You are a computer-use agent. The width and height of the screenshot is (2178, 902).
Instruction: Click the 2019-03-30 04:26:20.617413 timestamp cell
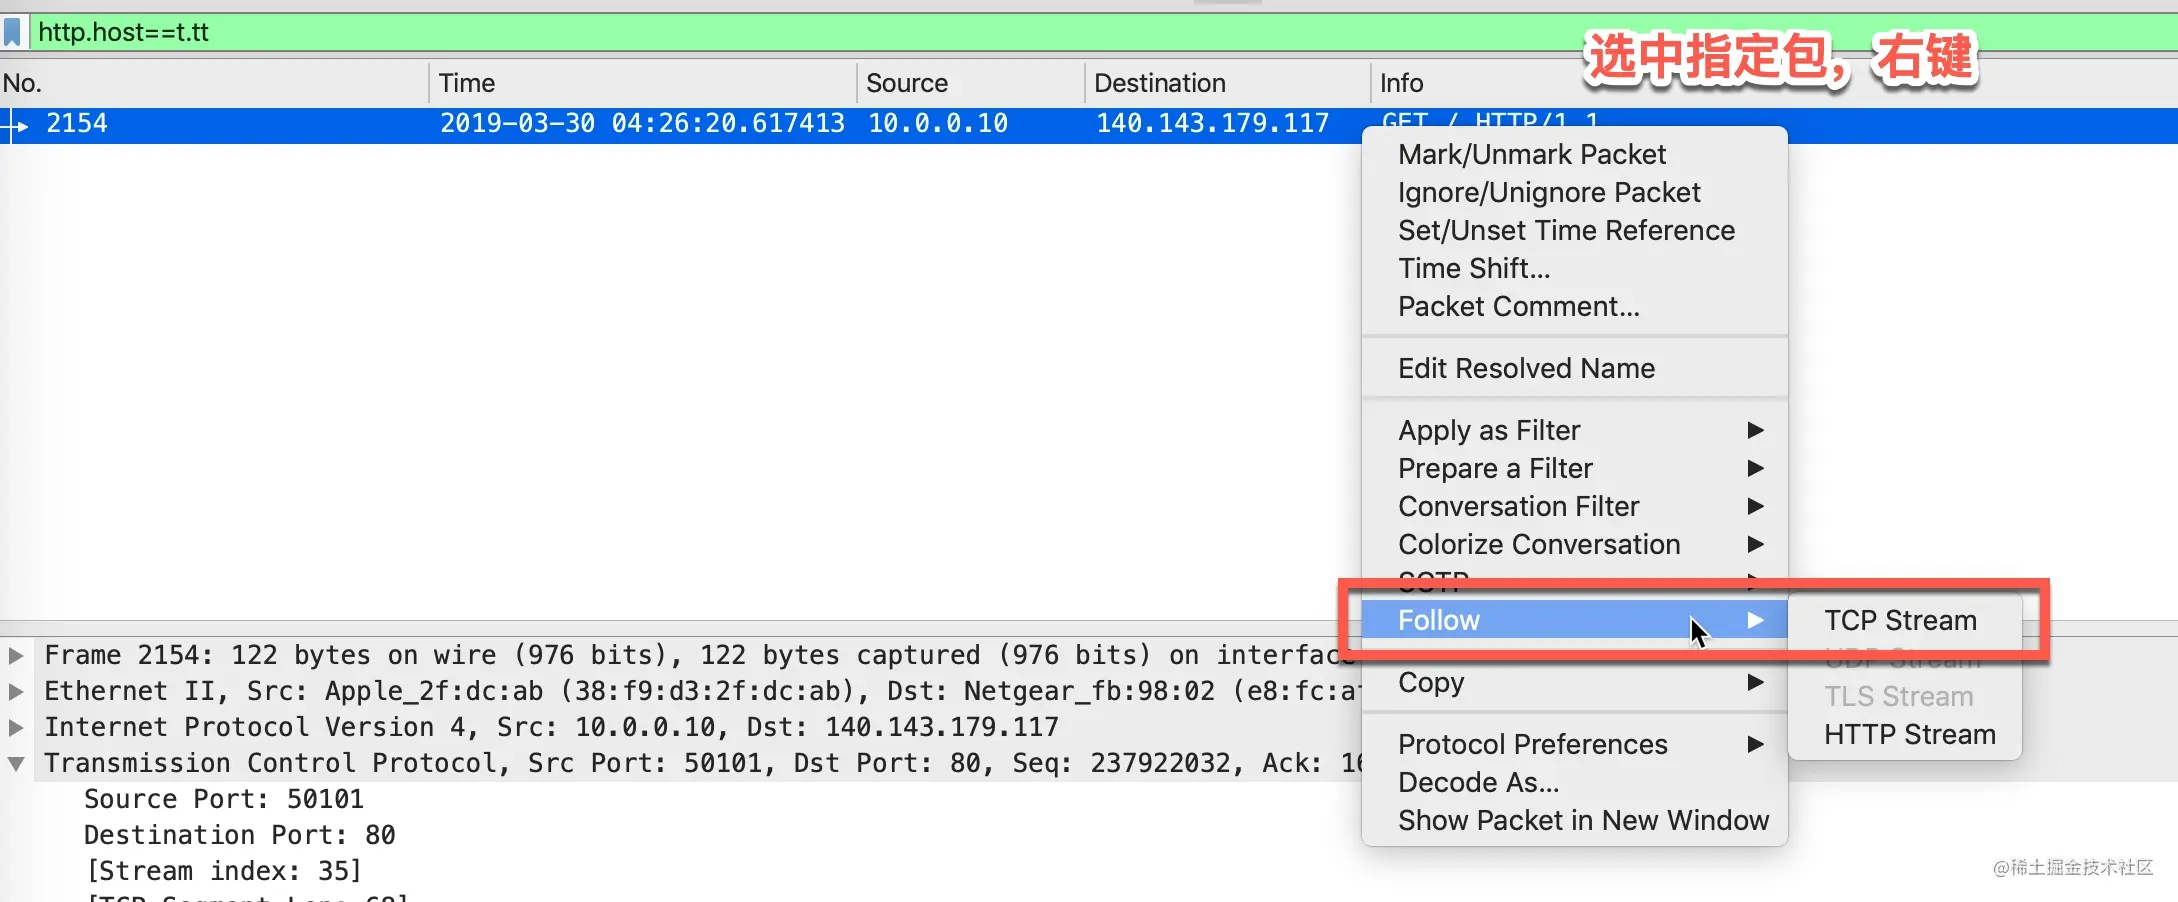642,123
